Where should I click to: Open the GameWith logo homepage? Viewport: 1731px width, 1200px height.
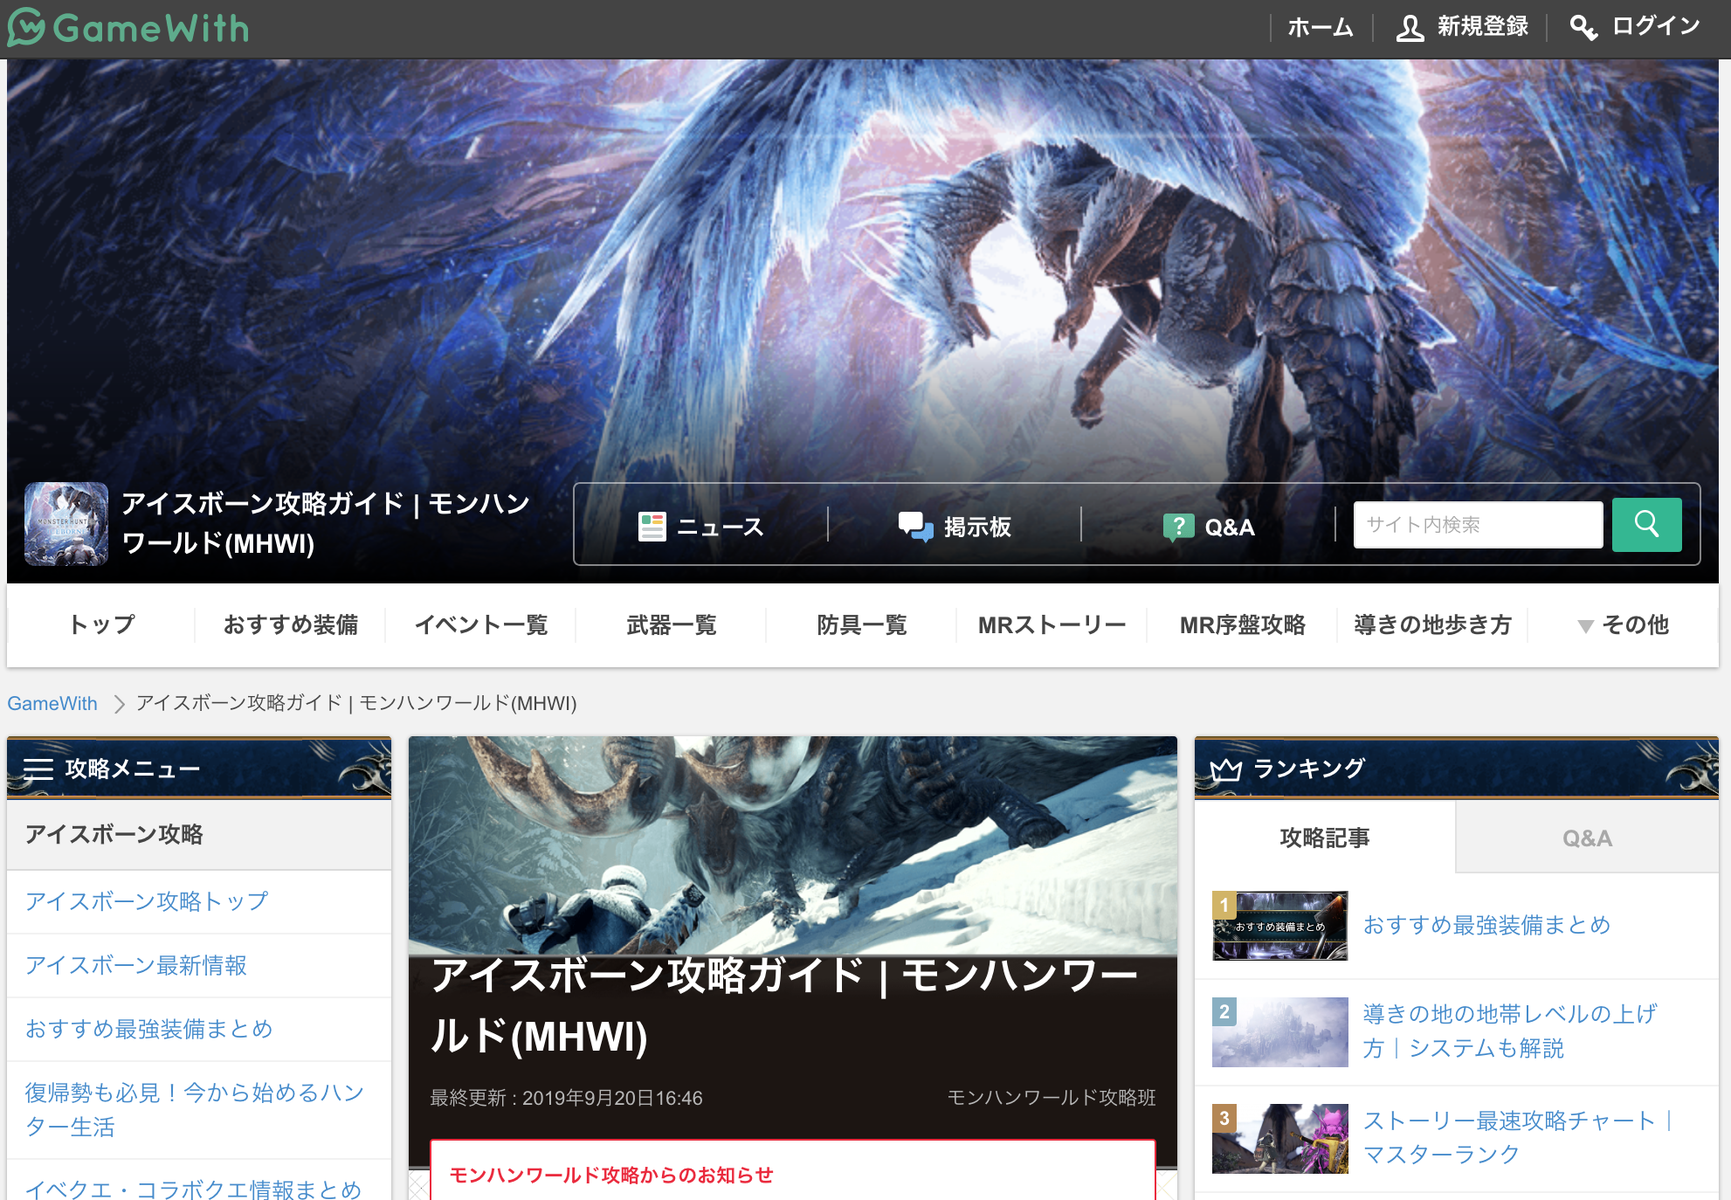click(128, 27)
